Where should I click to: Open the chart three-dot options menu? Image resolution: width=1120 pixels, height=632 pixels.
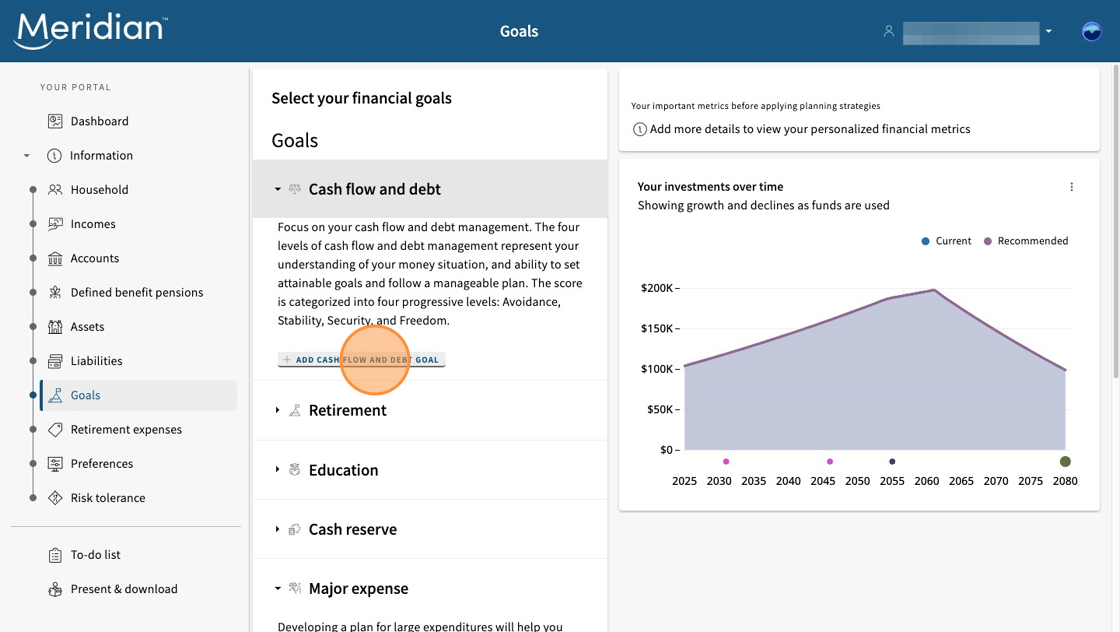pyautogui.click(x=1071, y=187)
